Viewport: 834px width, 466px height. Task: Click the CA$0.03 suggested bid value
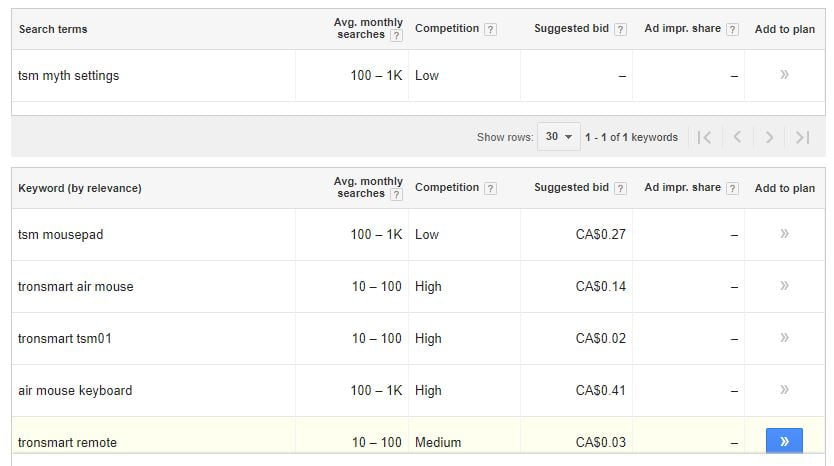click(601, 443)
